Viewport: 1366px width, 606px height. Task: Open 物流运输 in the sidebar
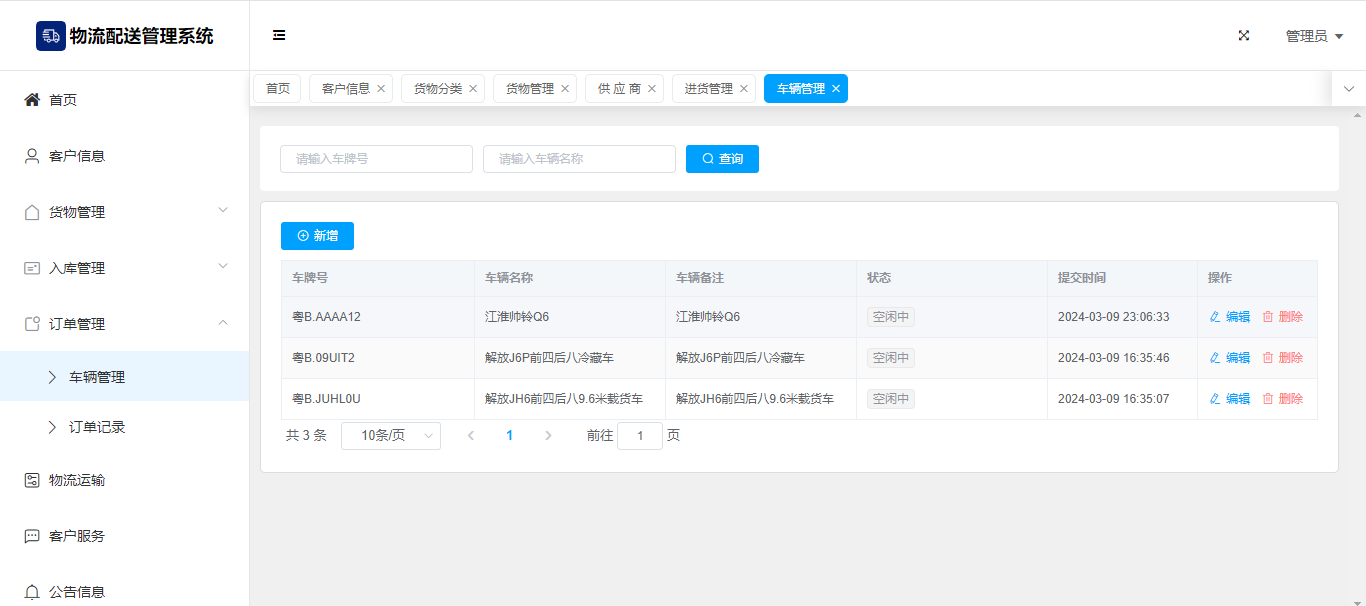click(77, 480)
